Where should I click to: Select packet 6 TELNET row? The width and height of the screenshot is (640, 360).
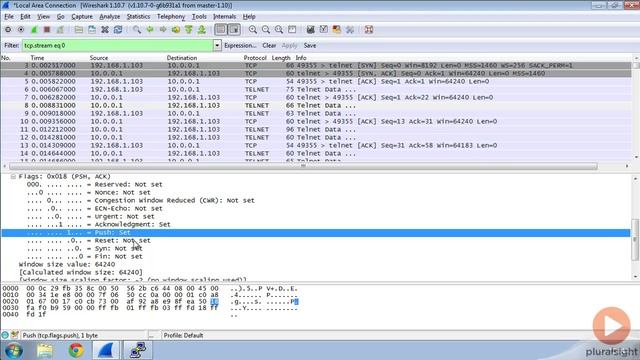pos(316,89)
